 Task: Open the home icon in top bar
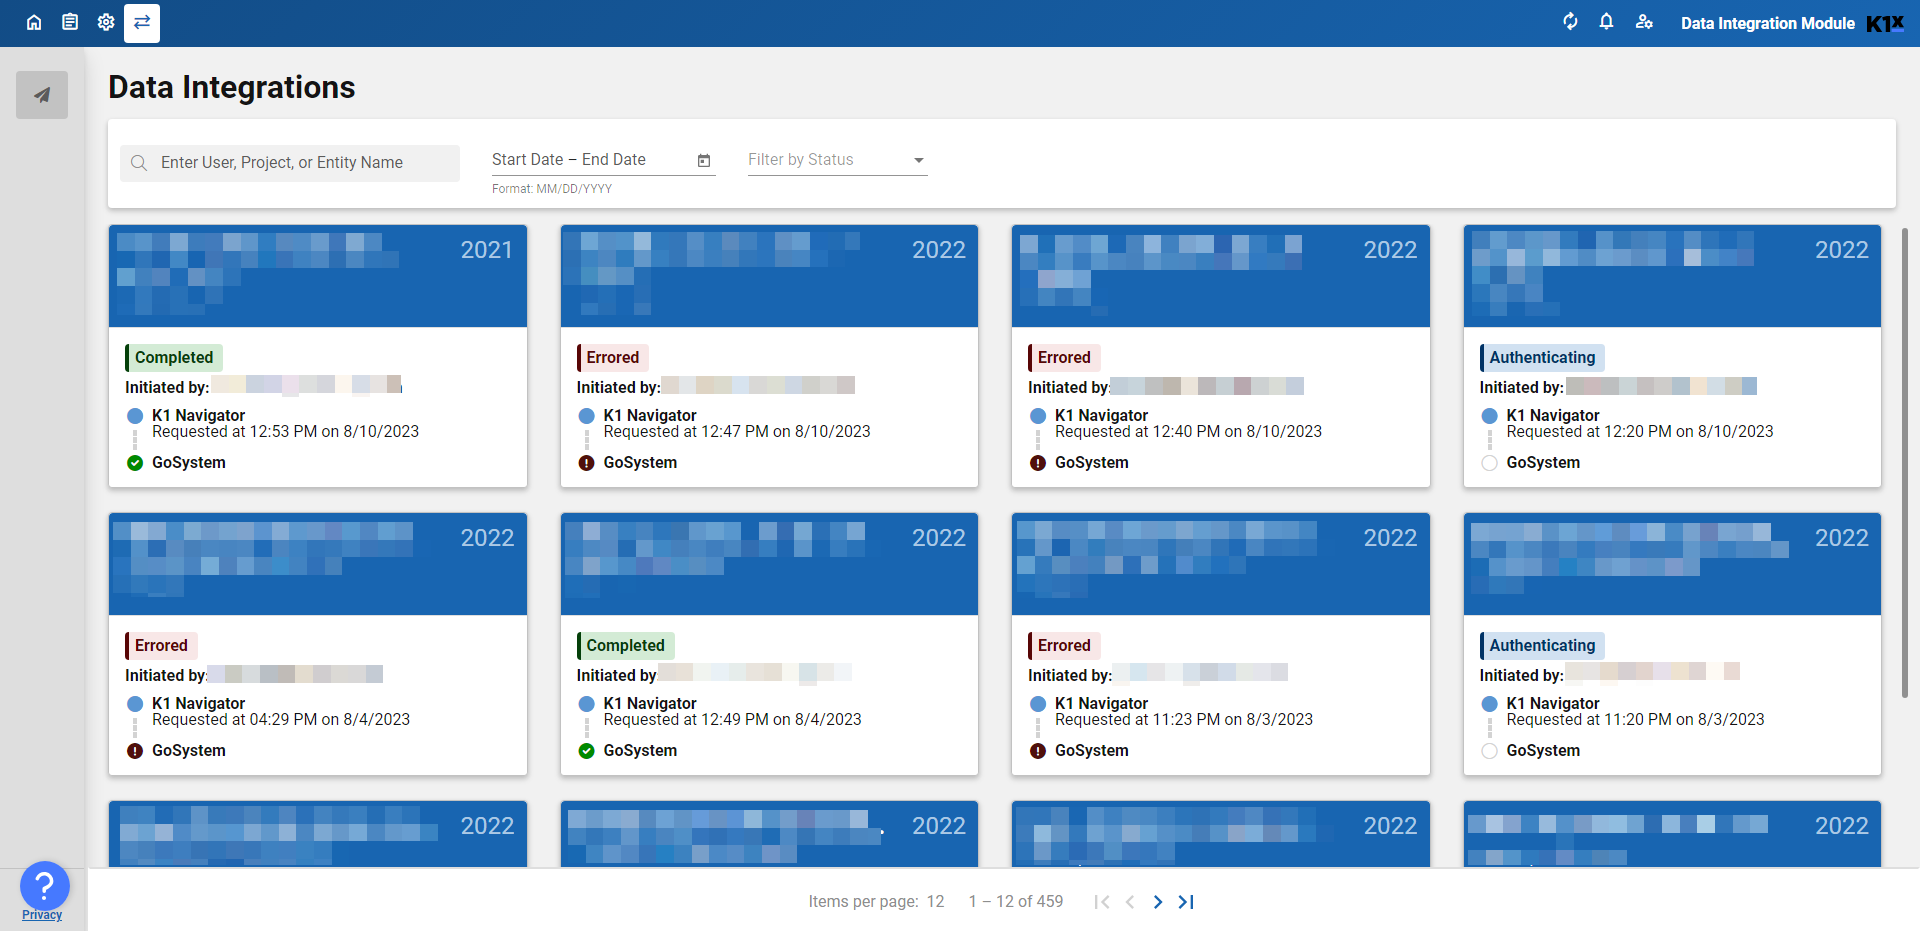pyautogui.click(x=34, y=22)
